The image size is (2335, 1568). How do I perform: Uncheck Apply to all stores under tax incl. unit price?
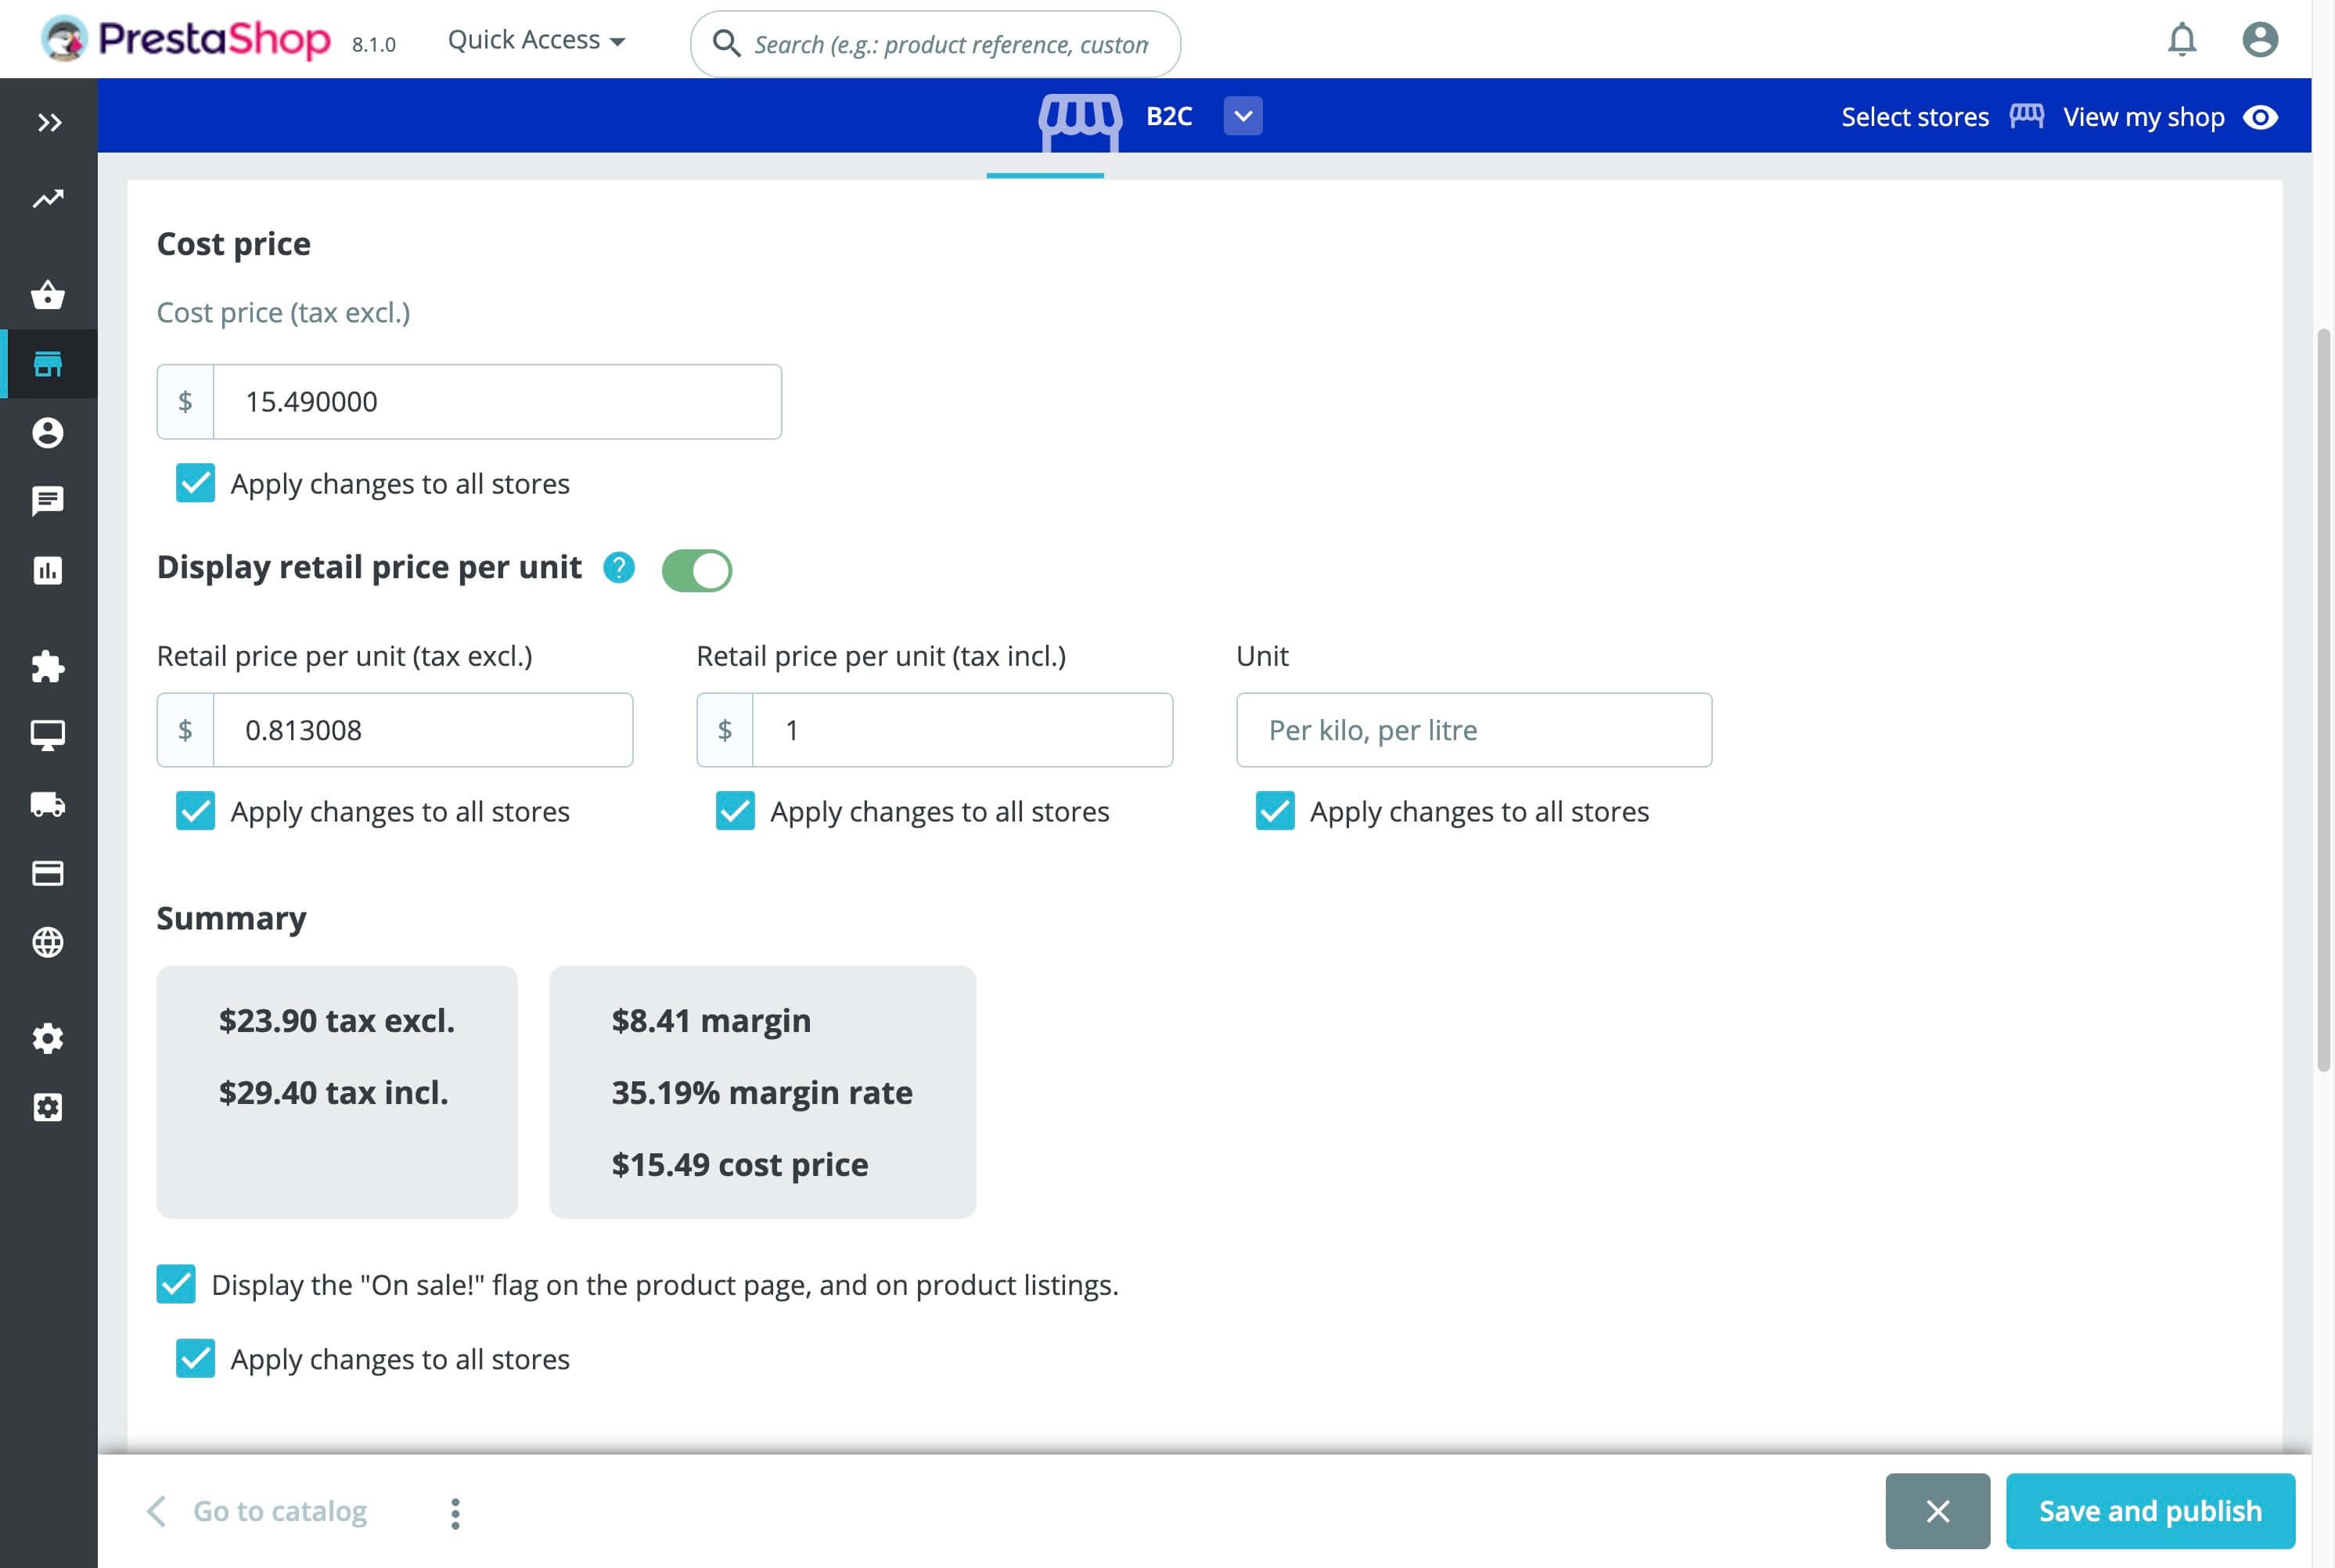(735, 811)
